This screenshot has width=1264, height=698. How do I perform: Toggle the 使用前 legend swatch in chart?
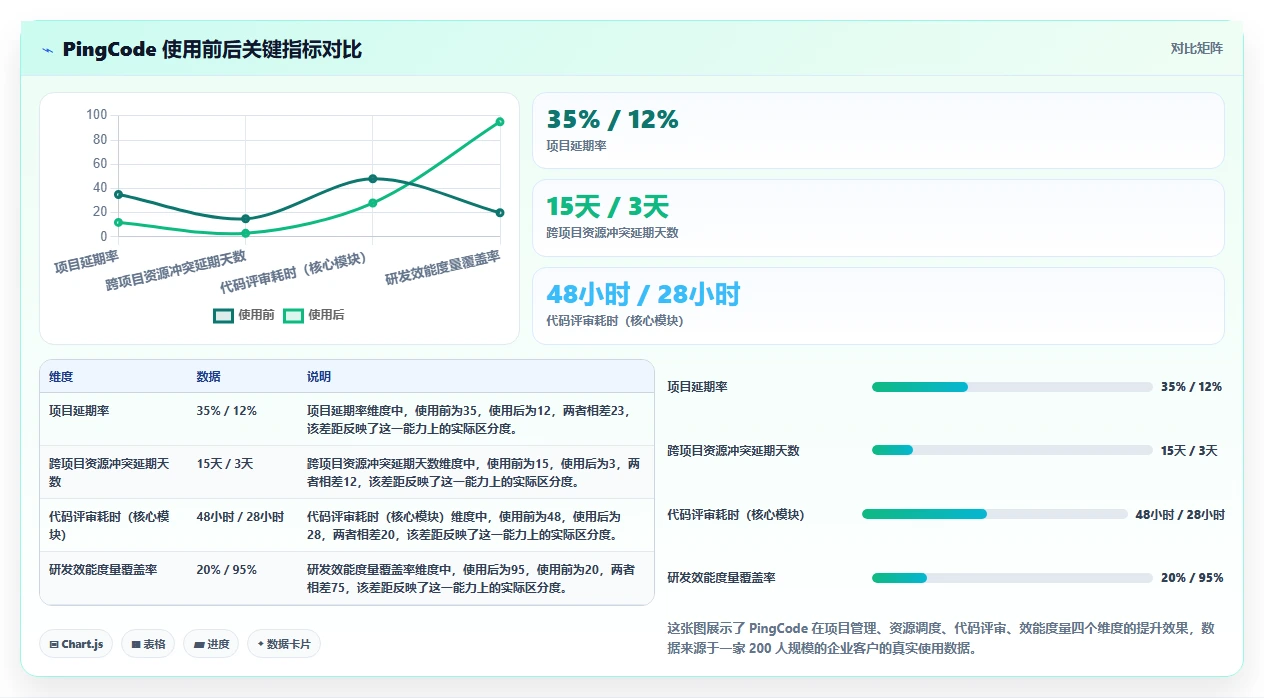(223, 315)
